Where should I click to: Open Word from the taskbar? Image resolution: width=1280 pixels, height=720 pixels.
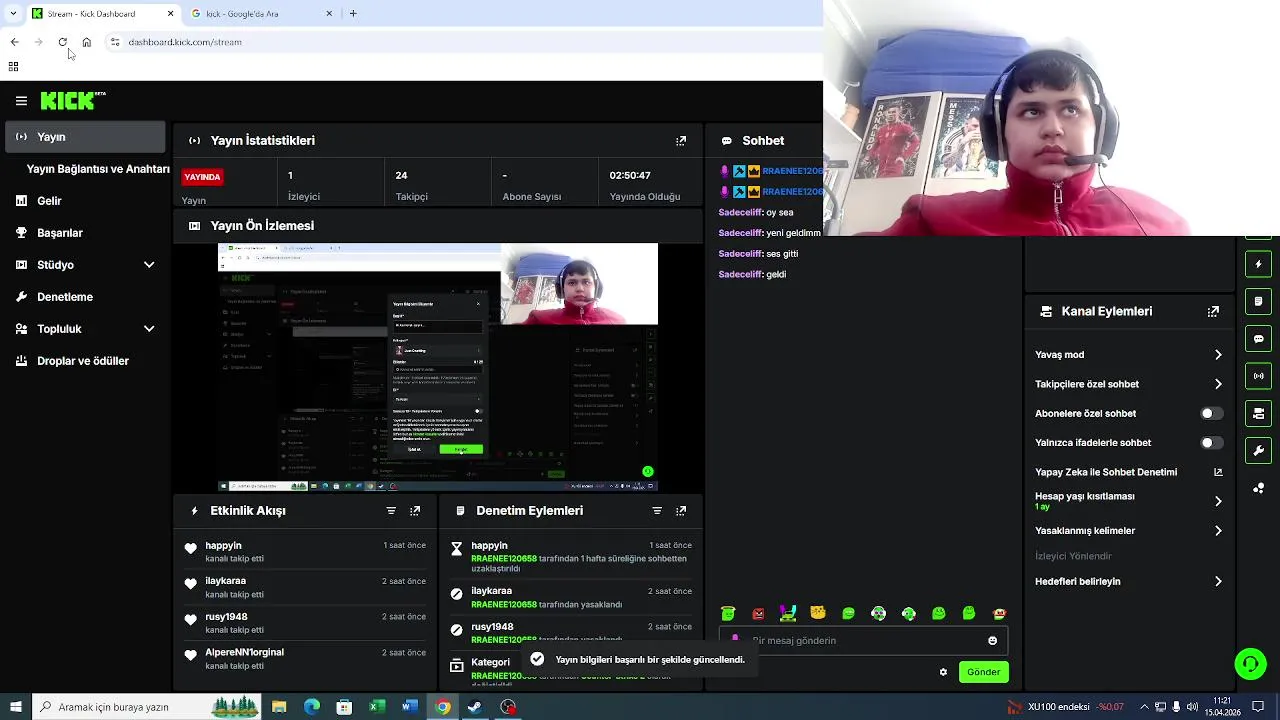[x=410, y=707]
